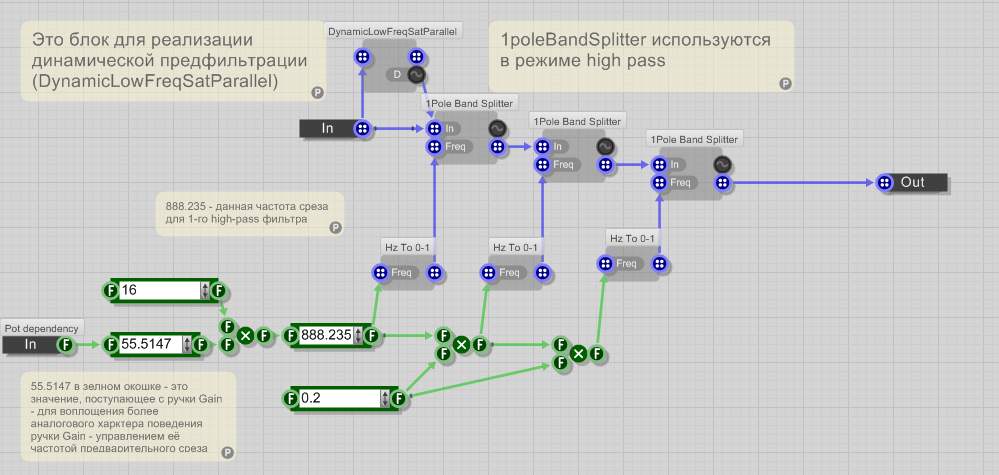
Task: Select the first 1Pole Band Splitter title
Action: (x=469, y=103)
